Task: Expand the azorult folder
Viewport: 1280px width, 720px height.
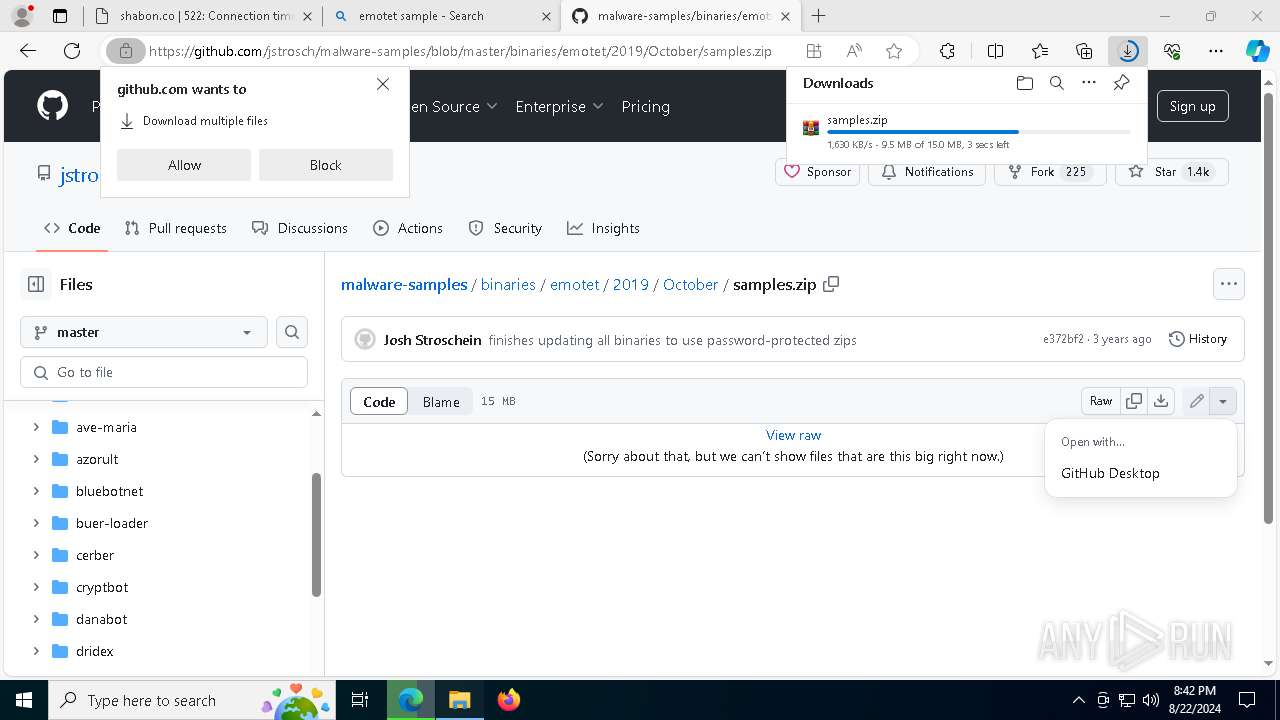Action: [x=36, y=459]
